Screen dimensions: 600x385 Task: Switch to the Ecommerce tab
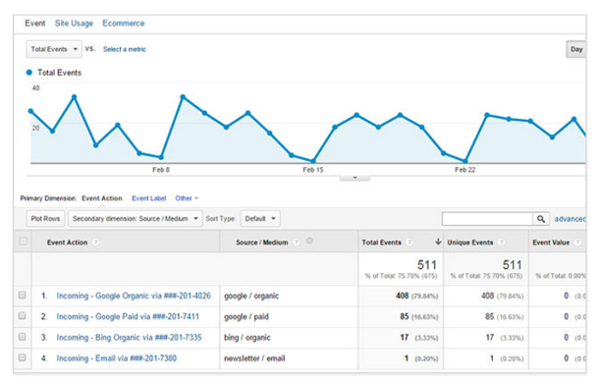pos(124,23)
